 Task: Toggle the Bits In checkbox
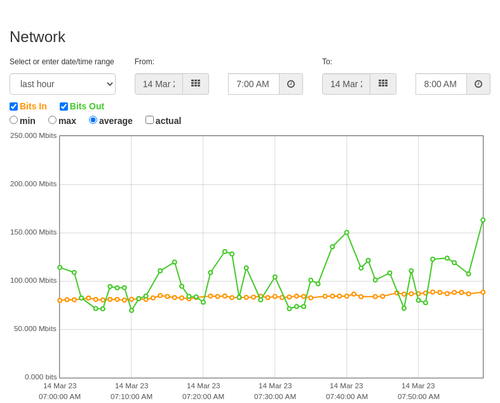click(x=14, y=106)
